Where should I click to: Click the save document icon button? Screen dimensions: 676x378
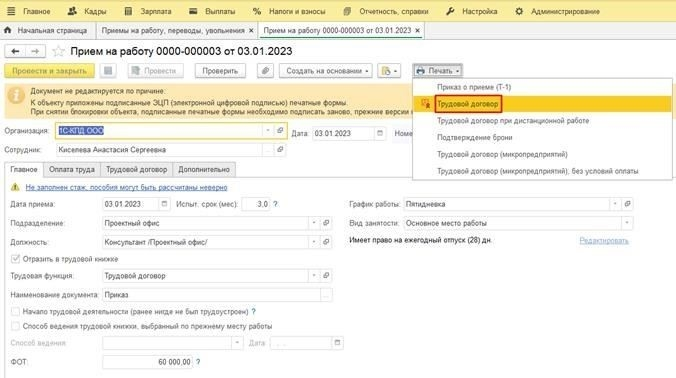[108, 71]
